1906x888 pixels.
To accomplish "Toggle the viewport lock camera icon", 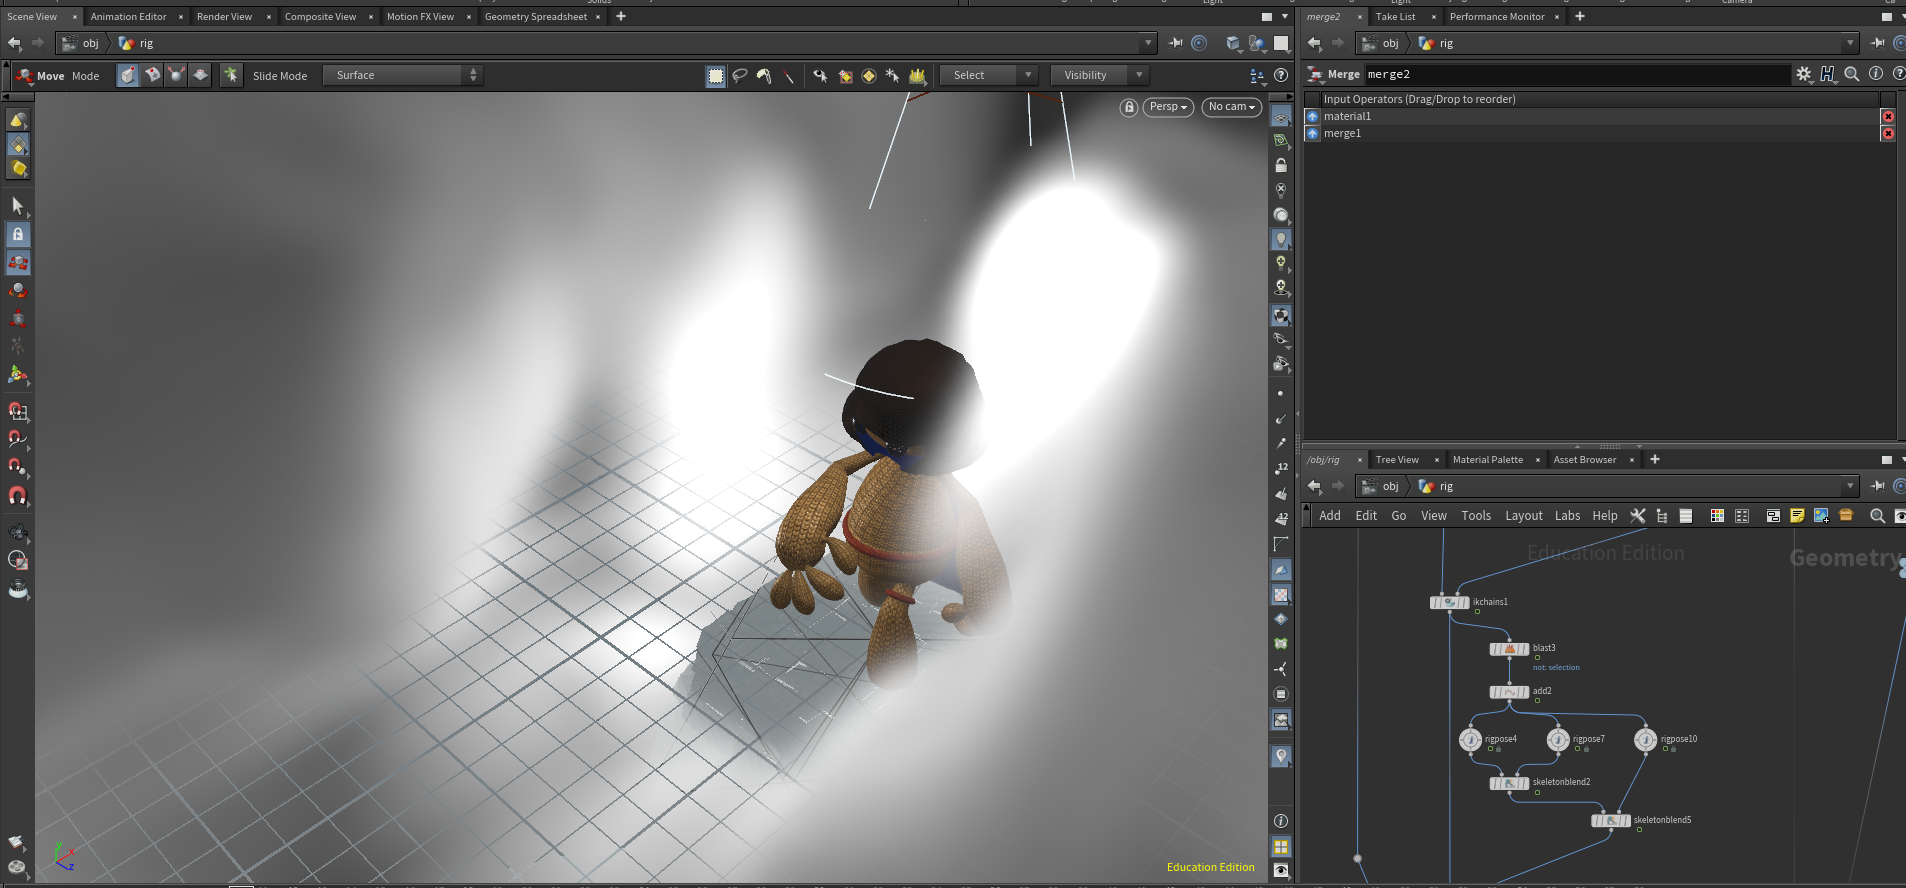I will [1129, 107].
